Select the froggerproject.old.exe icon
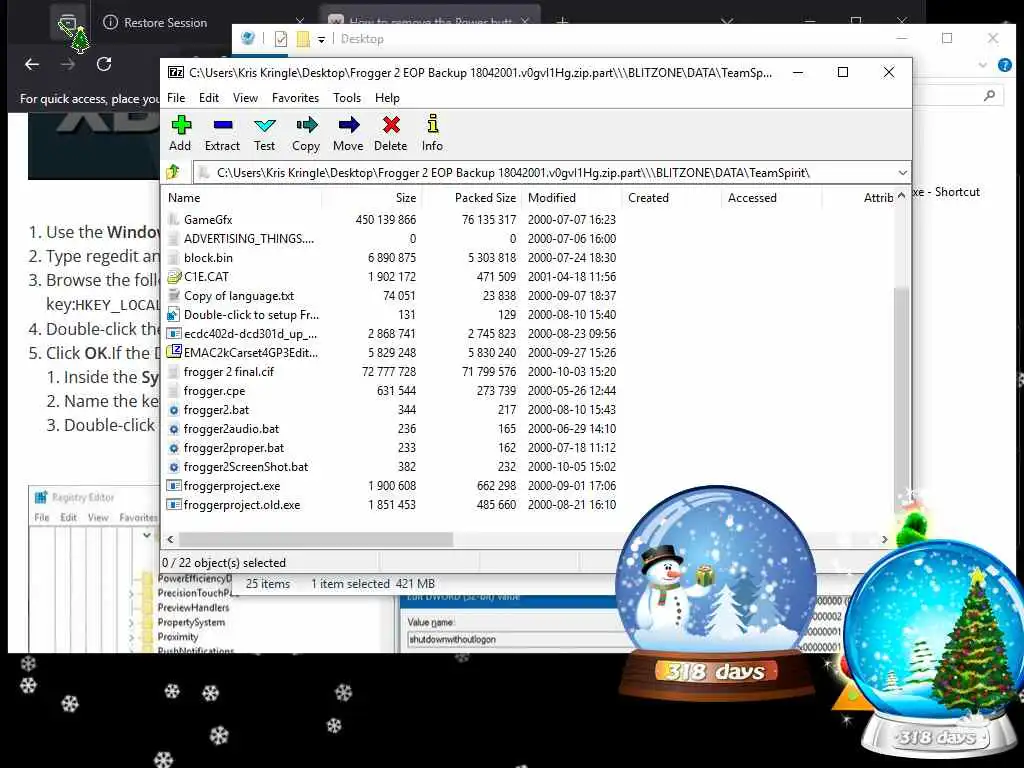Viewport: 1024px width, 768px height. coord(174,505)
